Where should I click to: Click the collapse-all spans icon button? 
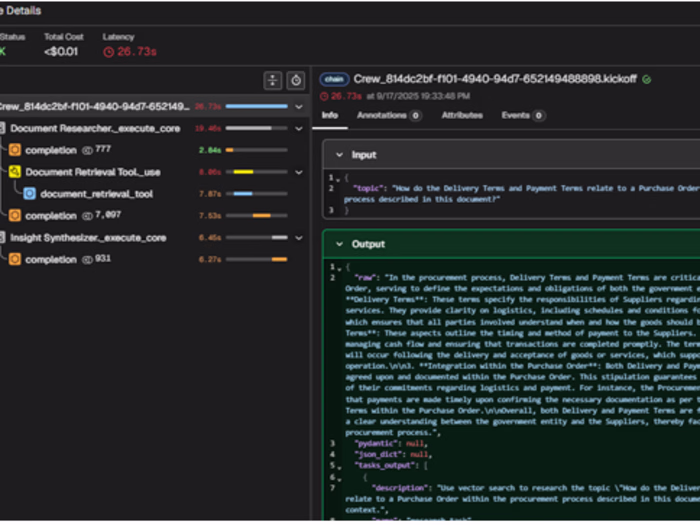[272, 81]
